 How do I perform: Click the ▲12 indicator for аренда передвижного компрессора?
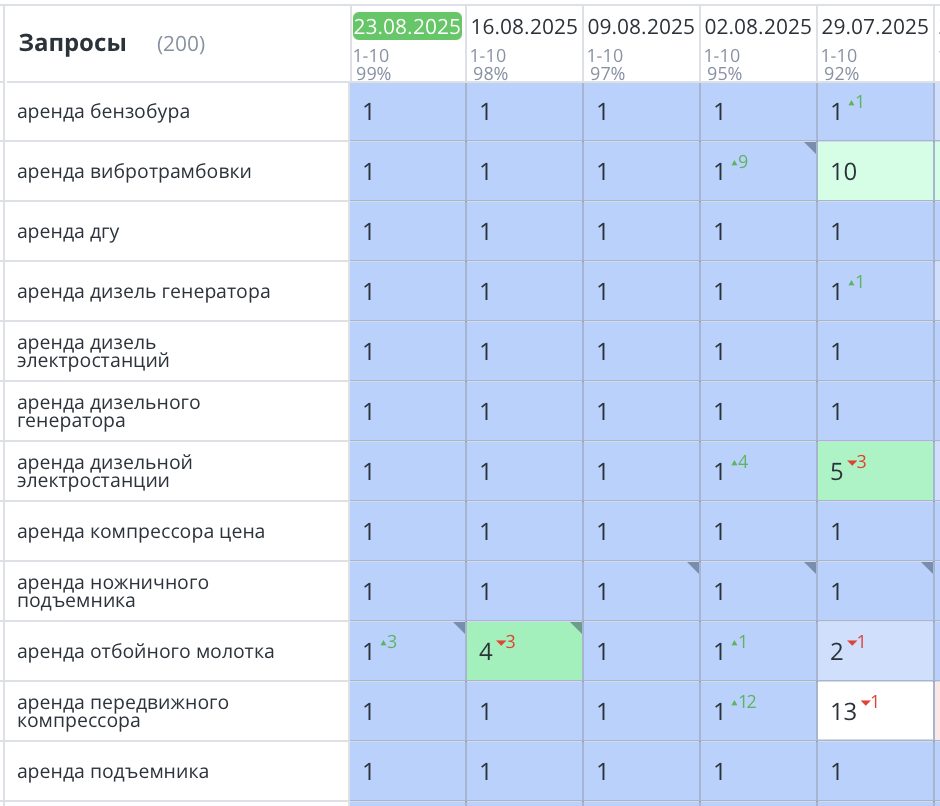[x=743, y=704]
